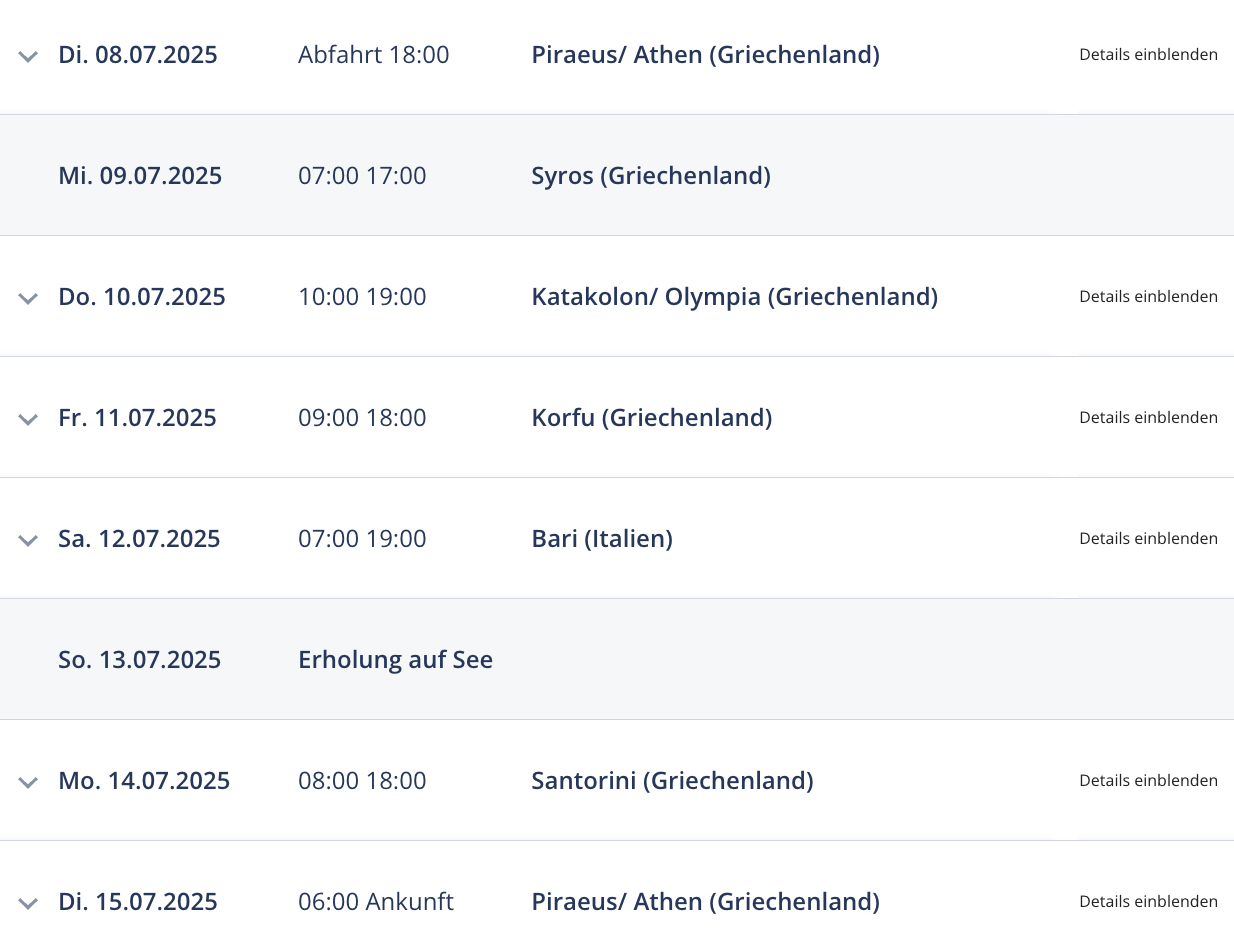Click Details einblenden for Katakolon/ Olympia
Screen dimensions: 1234x932
coord(1148,297)
